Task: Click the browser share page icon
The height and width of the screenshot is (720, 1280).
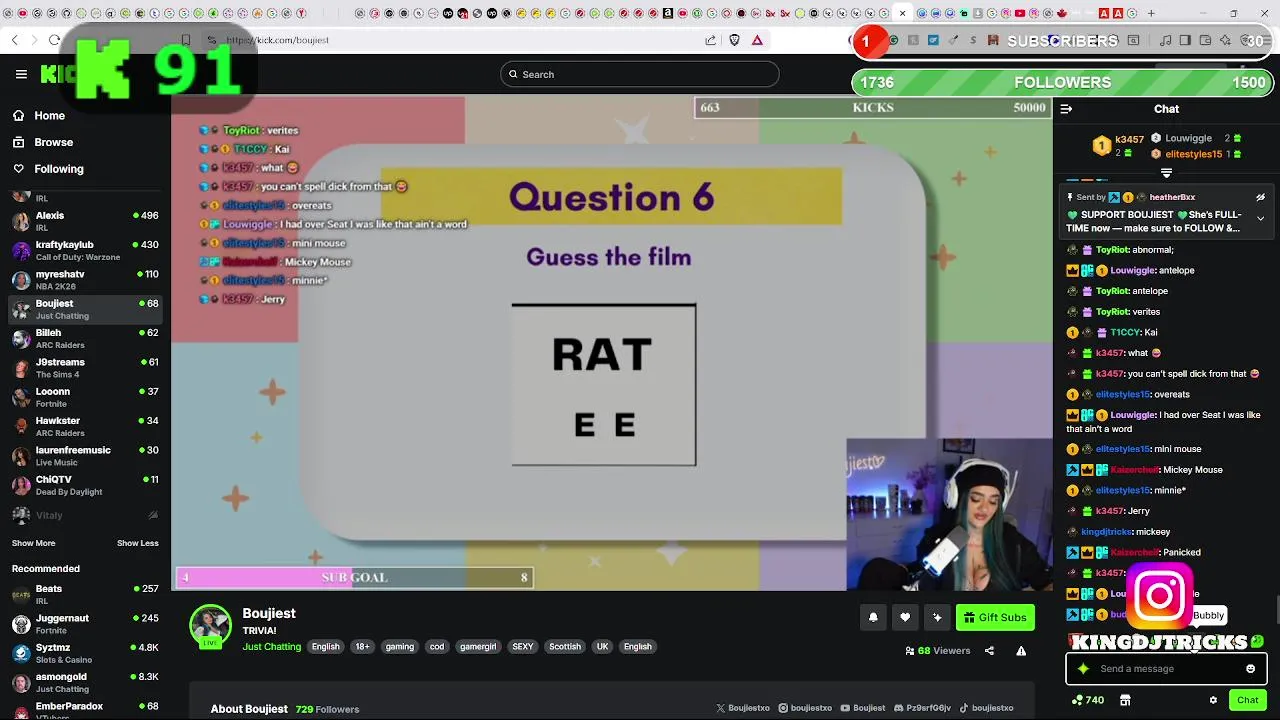Action: [x=710, y=40]
